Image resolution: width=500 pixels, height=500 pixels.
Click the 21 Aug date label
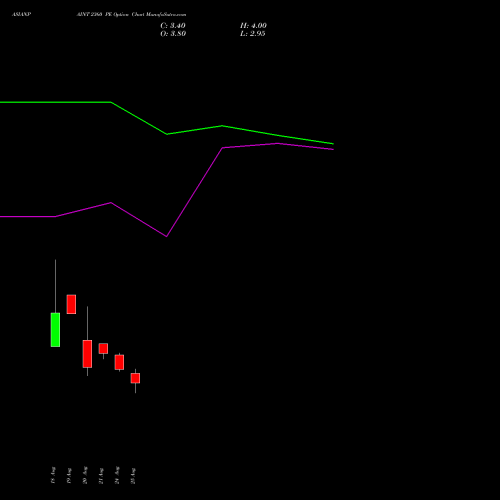101,475
